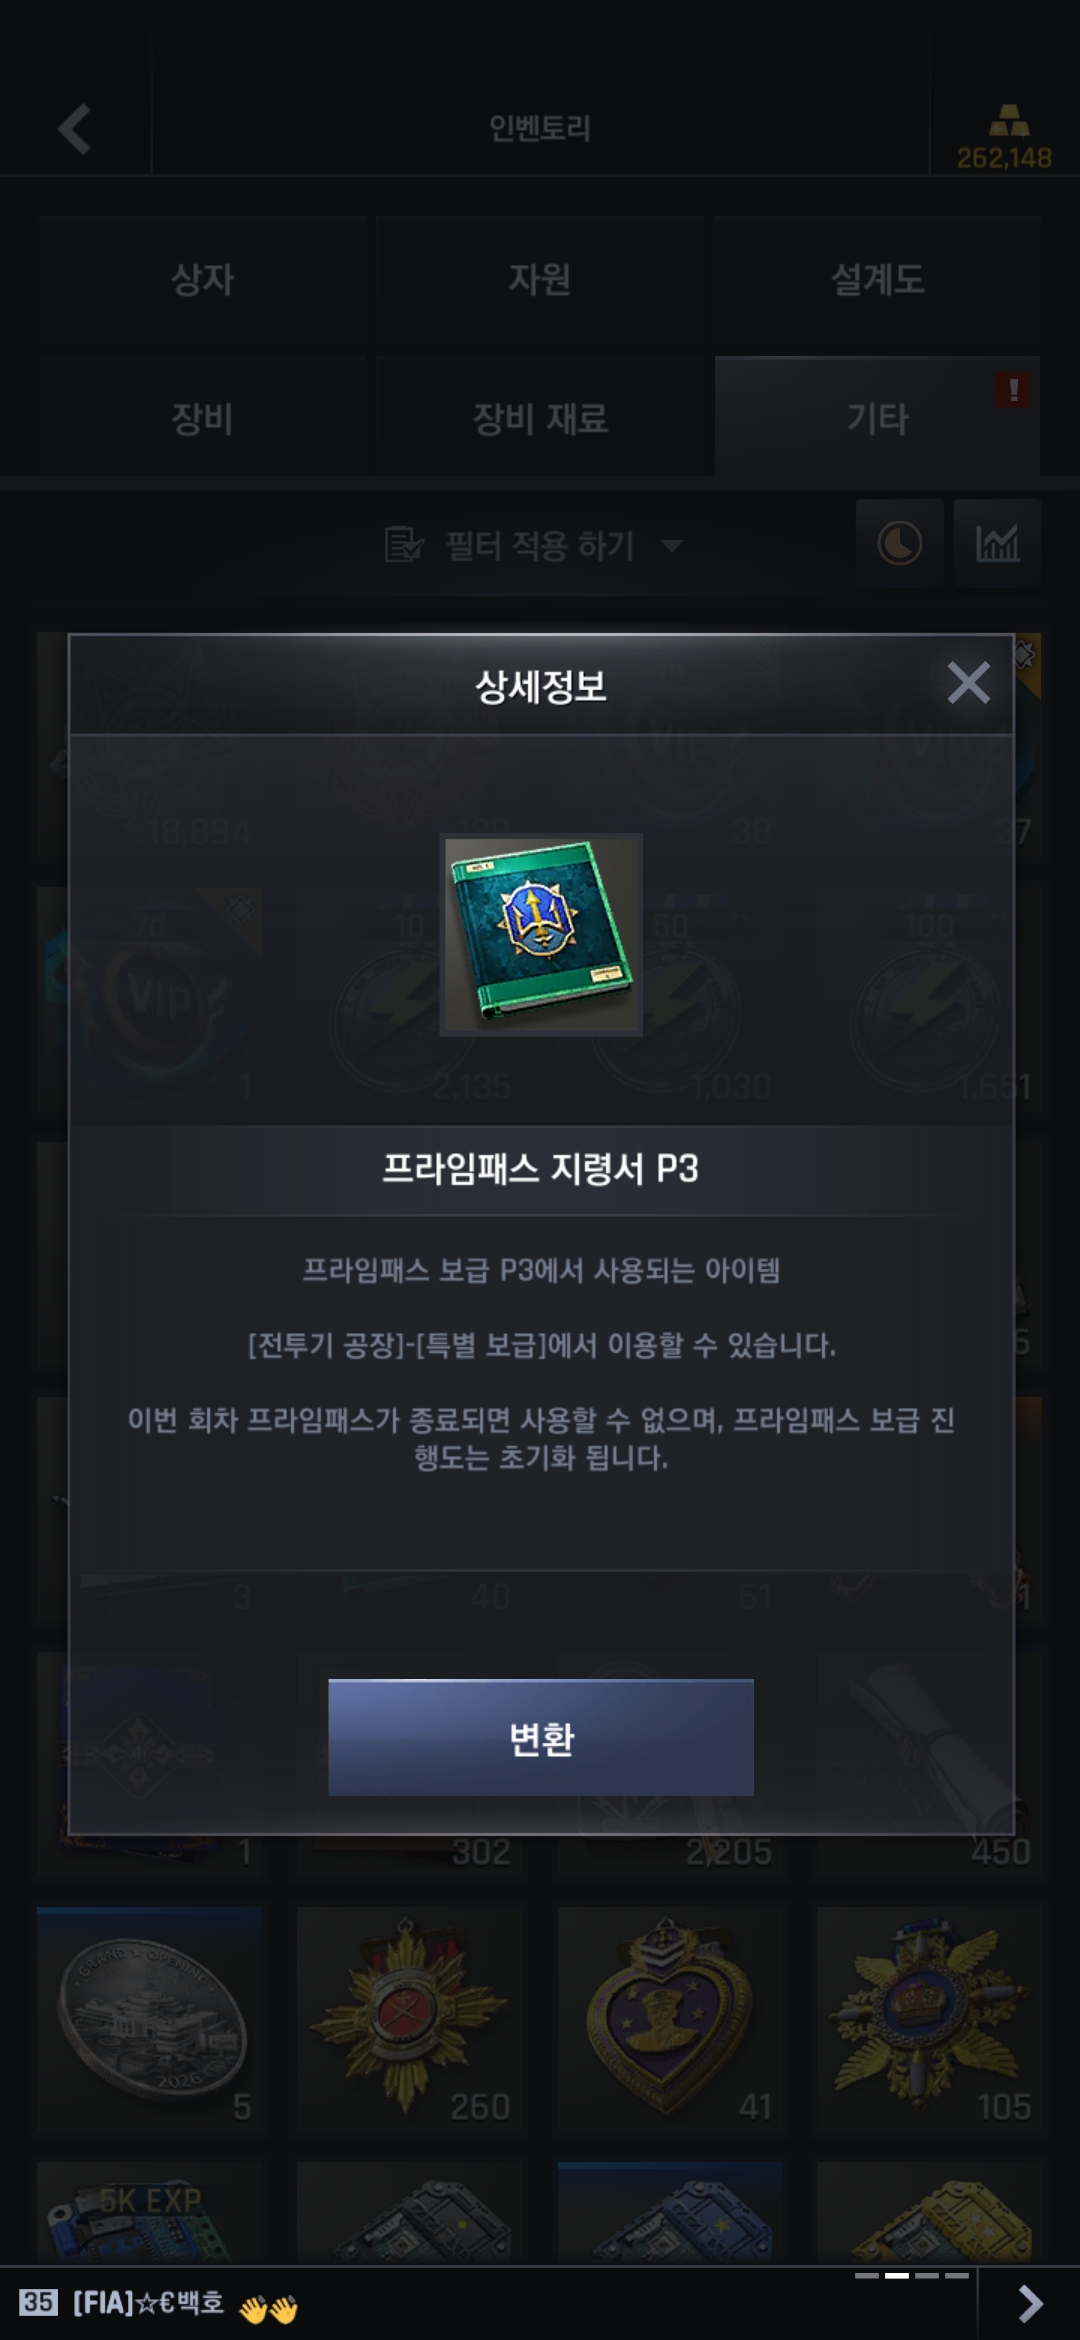
Task: Click the clock time-sort icon
Action: (x=899, y=544)
